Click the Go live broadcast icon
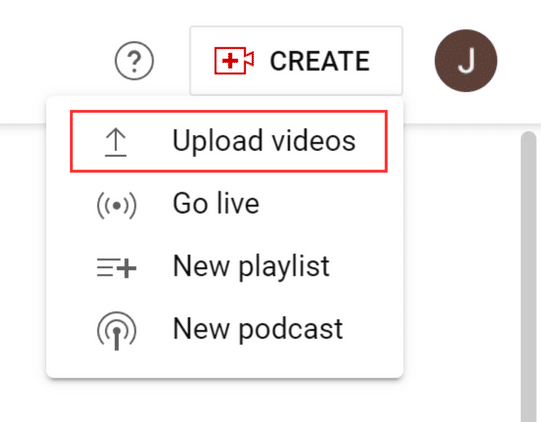Viewport: 541px width, 422px height. click(117, 206)
